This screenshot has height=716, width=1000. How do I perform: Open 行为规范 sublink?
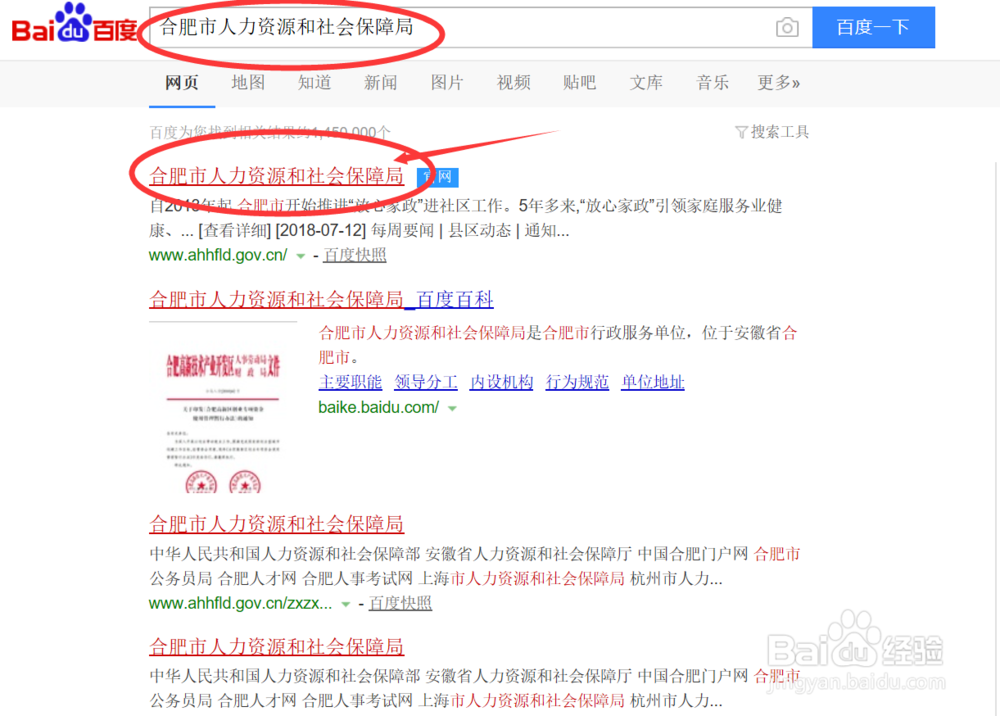pyautogui.click(x=577, y=382)
